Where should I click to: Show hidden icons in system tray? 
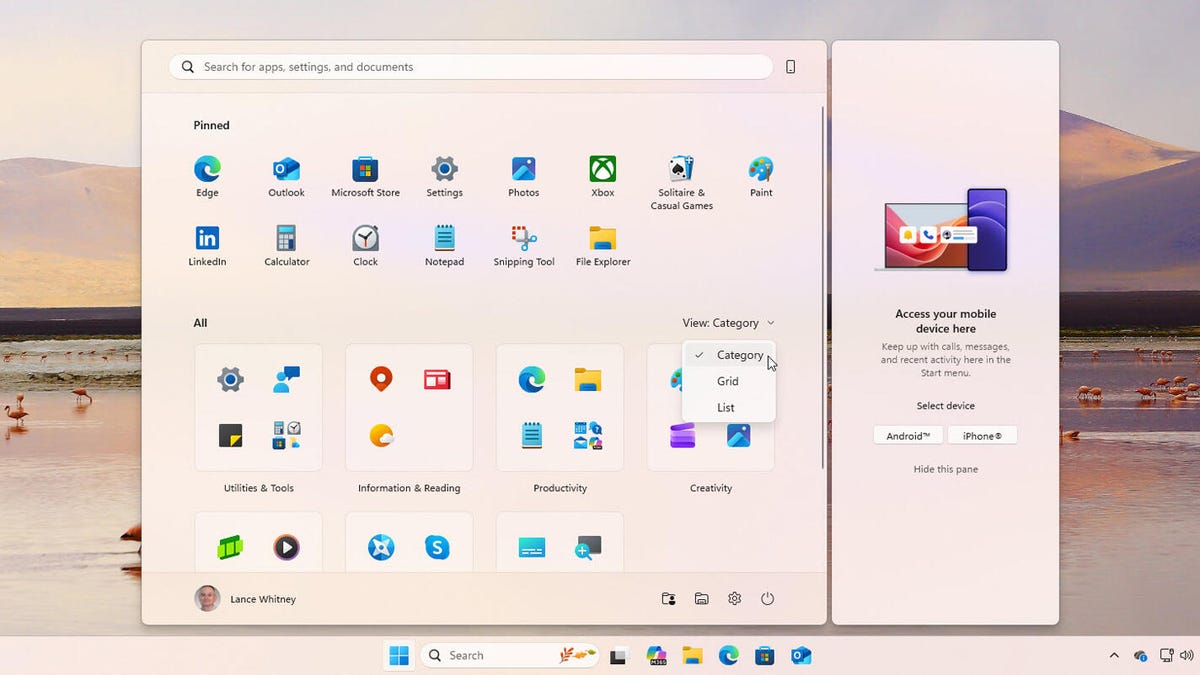[x=1114, y=656]
